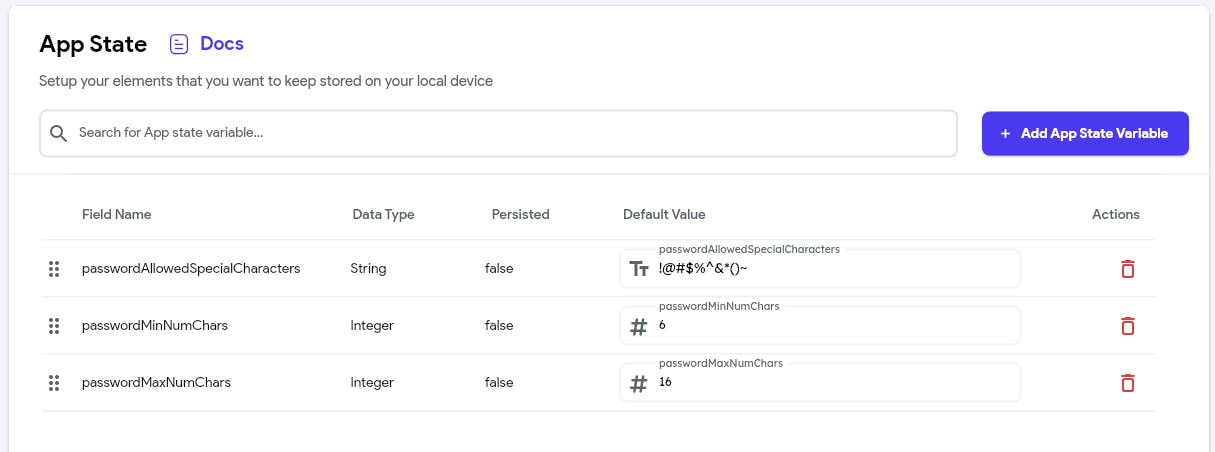Delete the passwordAllowedSpecialCharacters variable
The image size is (1215, 452).
click(x=1127, y=269)
